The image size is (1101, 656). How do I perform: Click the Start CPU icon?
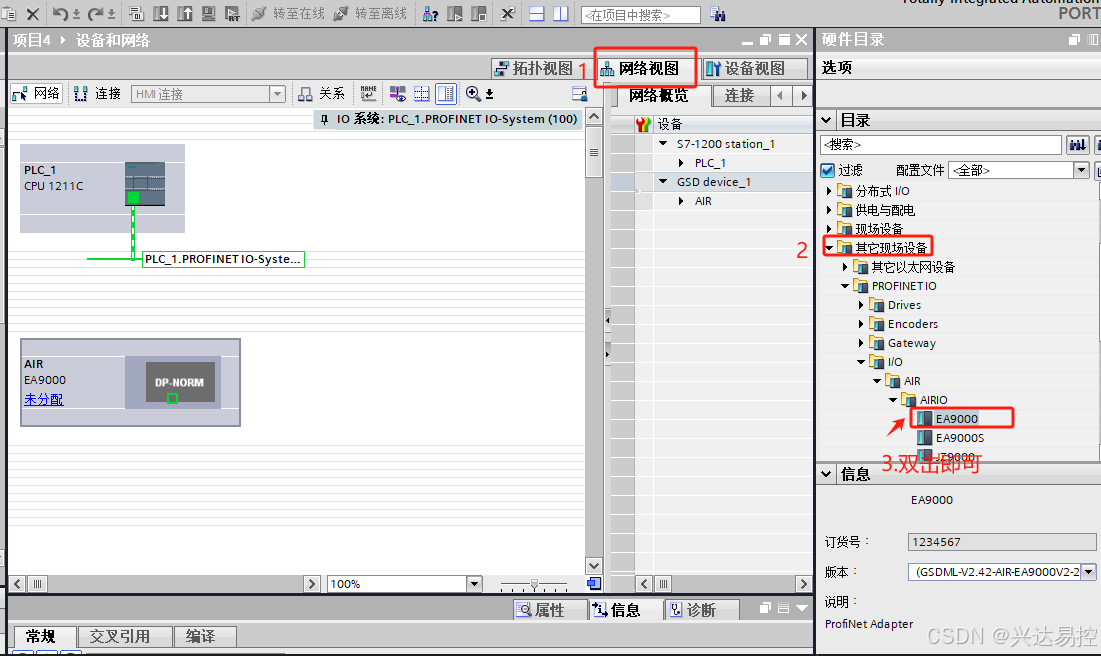[455, 13]
